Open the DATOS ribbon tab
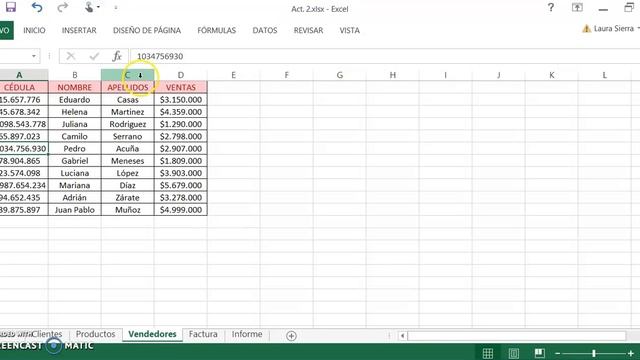 pos(265,30)
